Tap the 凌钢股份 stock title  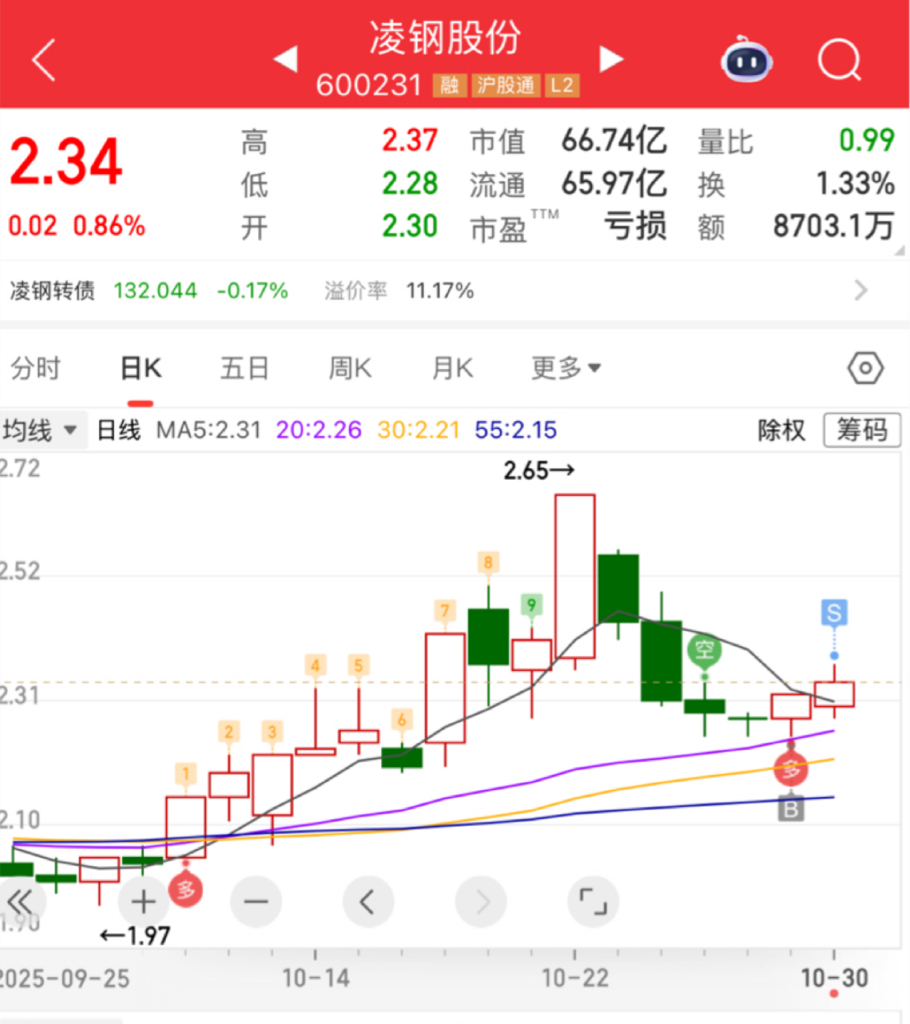click(x=445, y=37)
